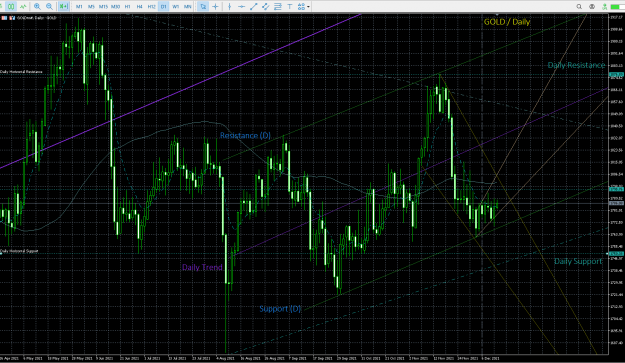This screenshot has height=363, width=625.
Task: Select the M1 timeframe
Action: pos(79,6)
